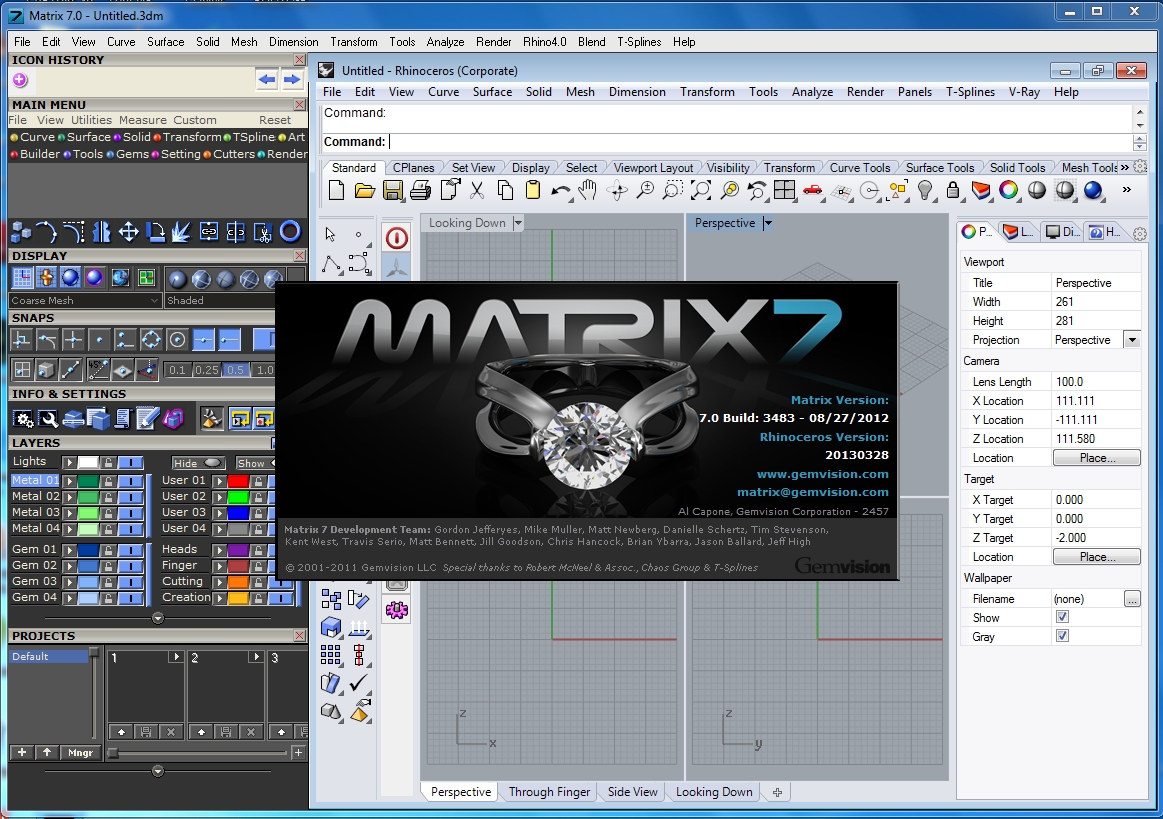This screenshot has width=1163, height=819.
Task: Click the polyline tool in side toolbar
Action: [x=331, y=263]
